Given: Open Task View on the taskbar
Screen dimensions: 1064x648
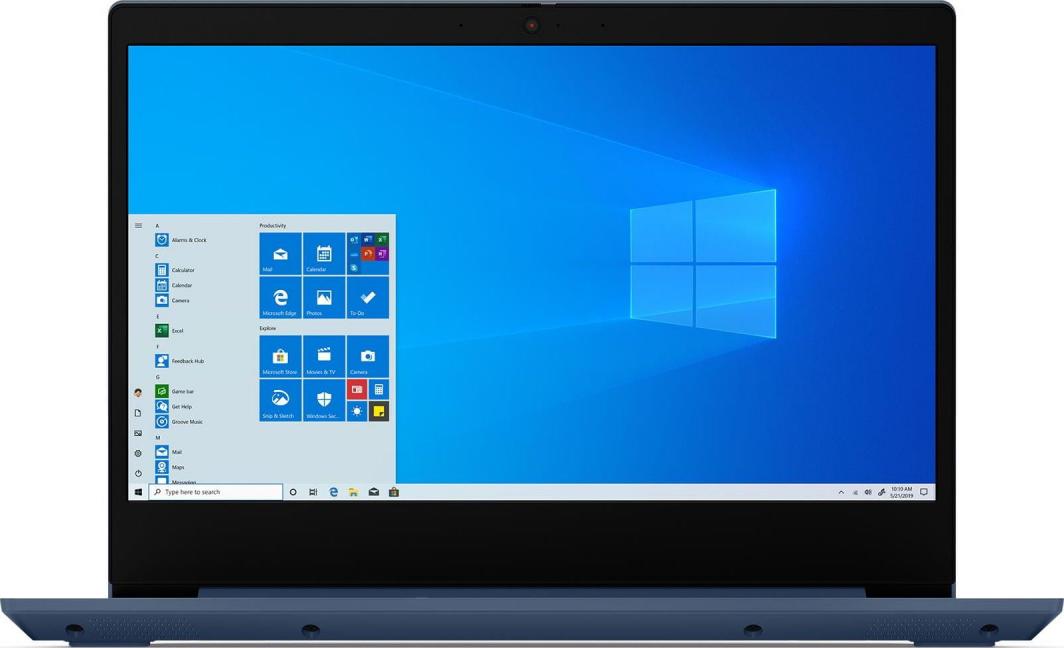Looking at the screenshot, I should (x=313, y=492).
